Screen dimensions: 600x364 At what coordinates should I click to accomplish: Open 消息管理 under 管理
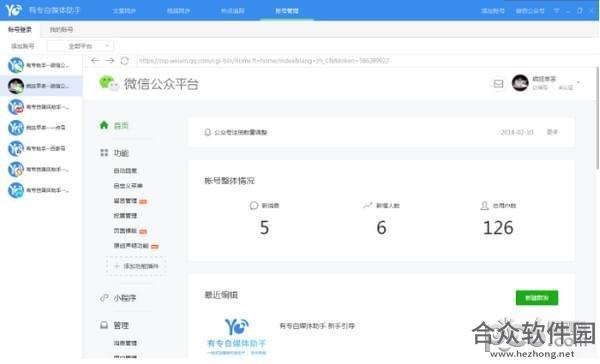coord(125,343)
